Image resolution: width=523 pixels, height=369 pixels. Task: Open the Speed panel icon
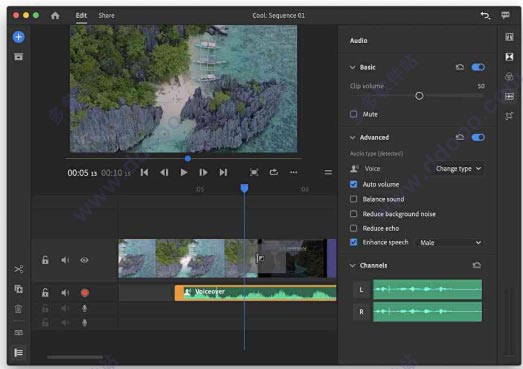click(x=509, y=96)
